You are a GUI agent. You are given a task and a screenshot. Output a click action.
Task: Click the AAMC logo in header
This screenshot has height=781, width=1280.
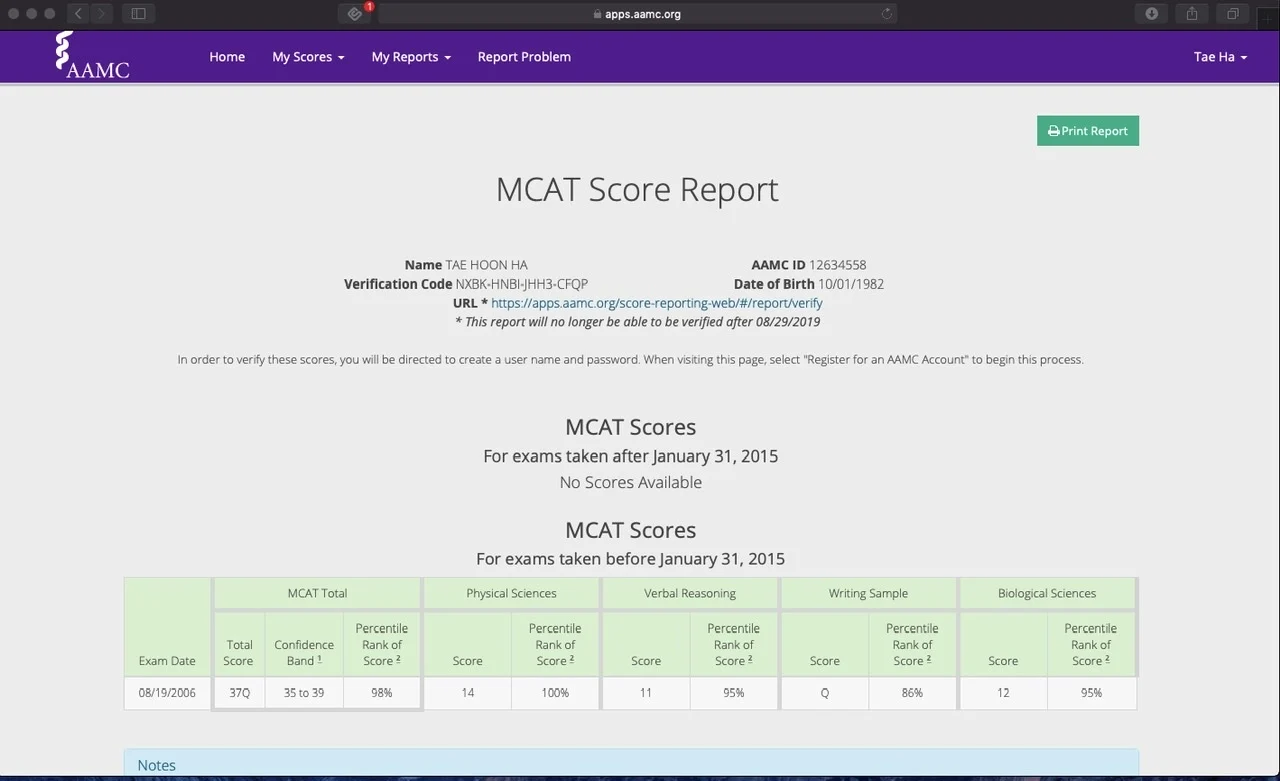92,55
